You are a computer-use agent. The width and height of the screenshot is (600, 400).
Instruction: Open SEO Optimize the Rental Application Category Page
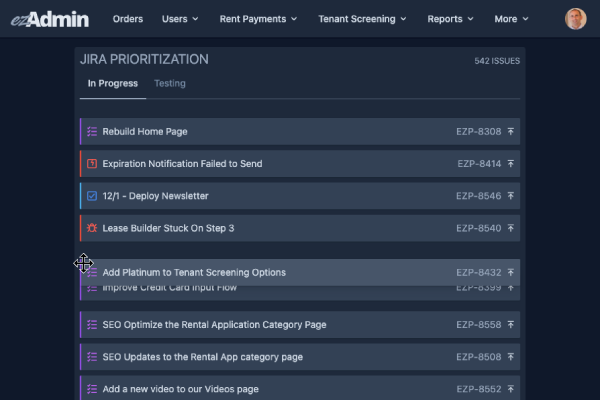coord(300,325)
